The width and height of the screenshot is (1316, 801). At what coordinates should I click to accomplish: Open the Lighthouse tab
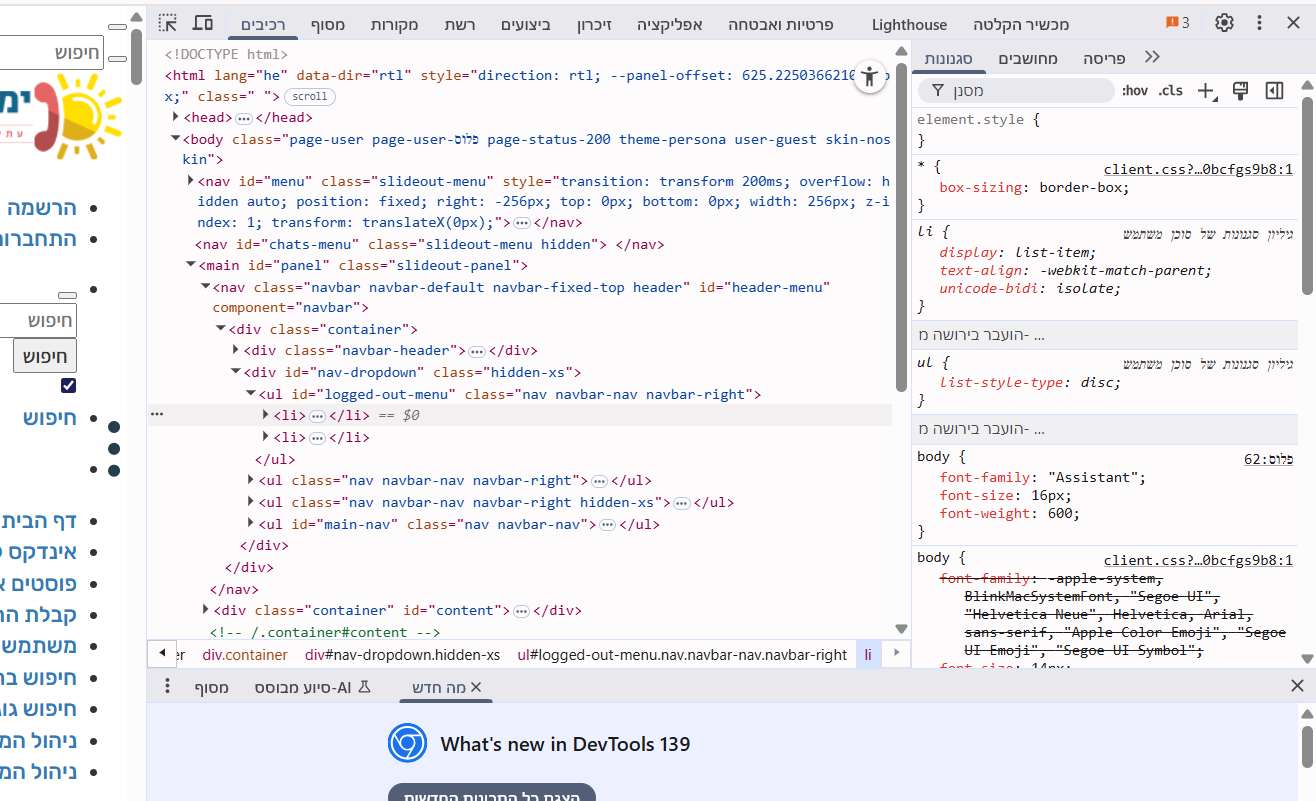(x=909, y=24)
